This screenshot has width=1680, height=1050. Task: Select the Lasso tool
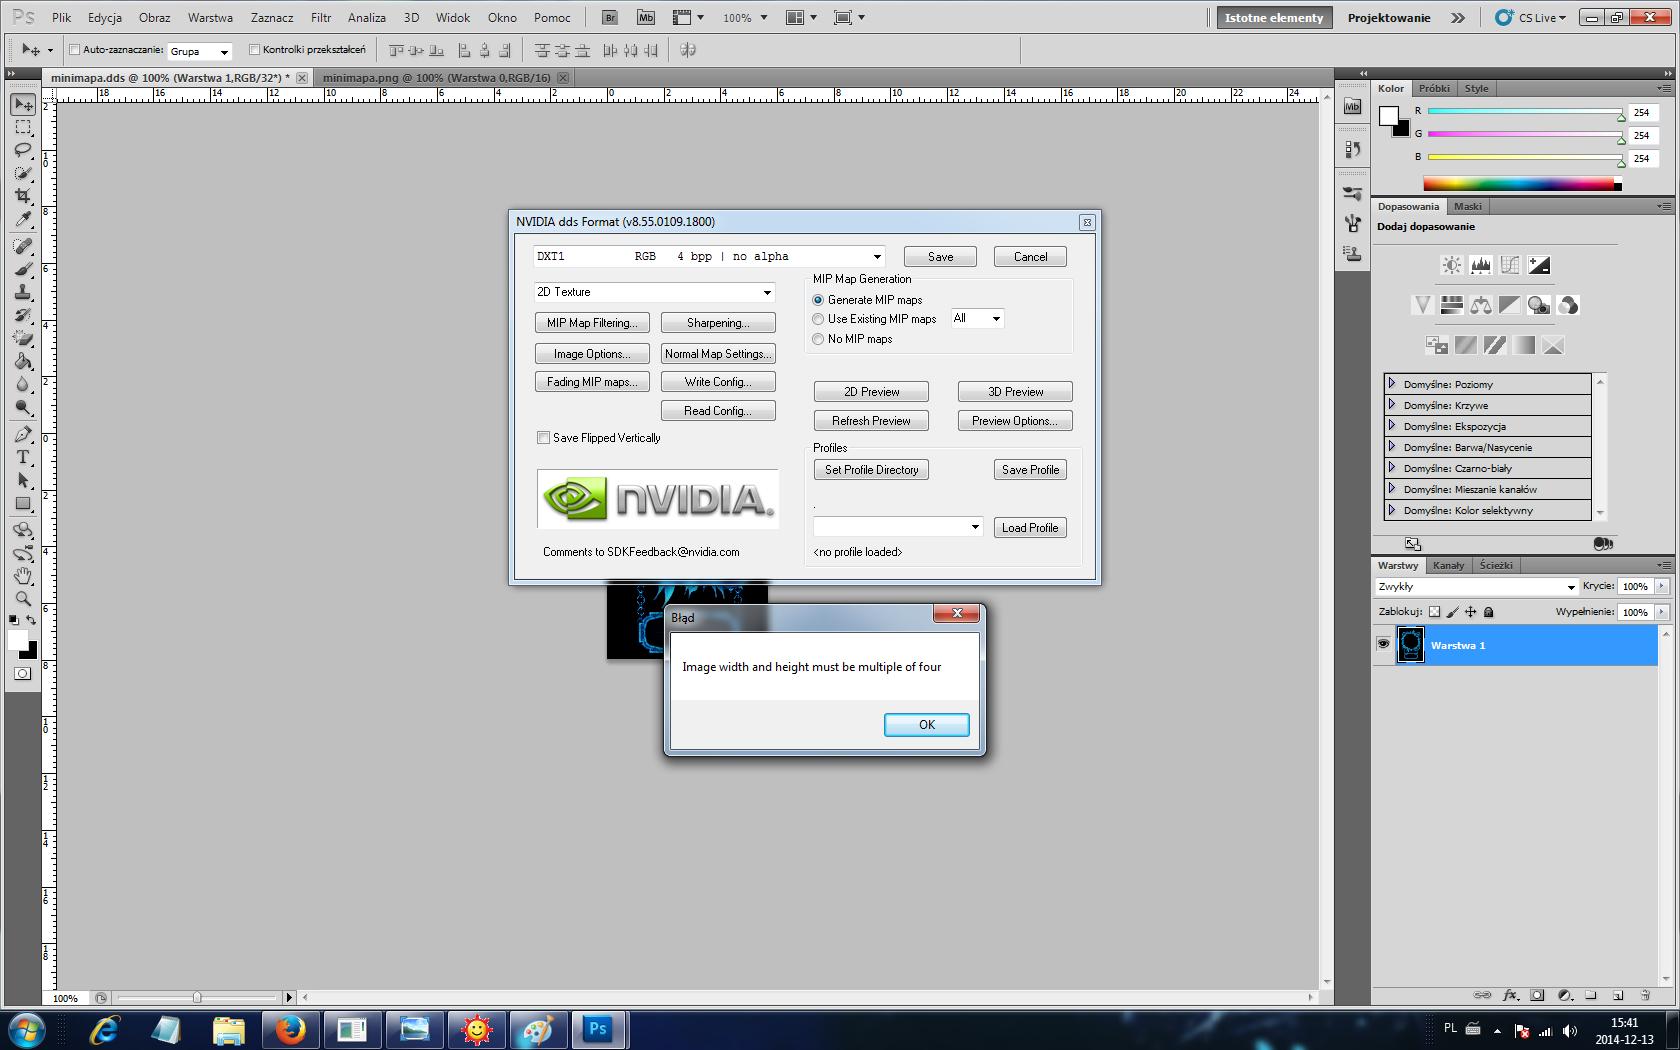[x=23, y=150]
